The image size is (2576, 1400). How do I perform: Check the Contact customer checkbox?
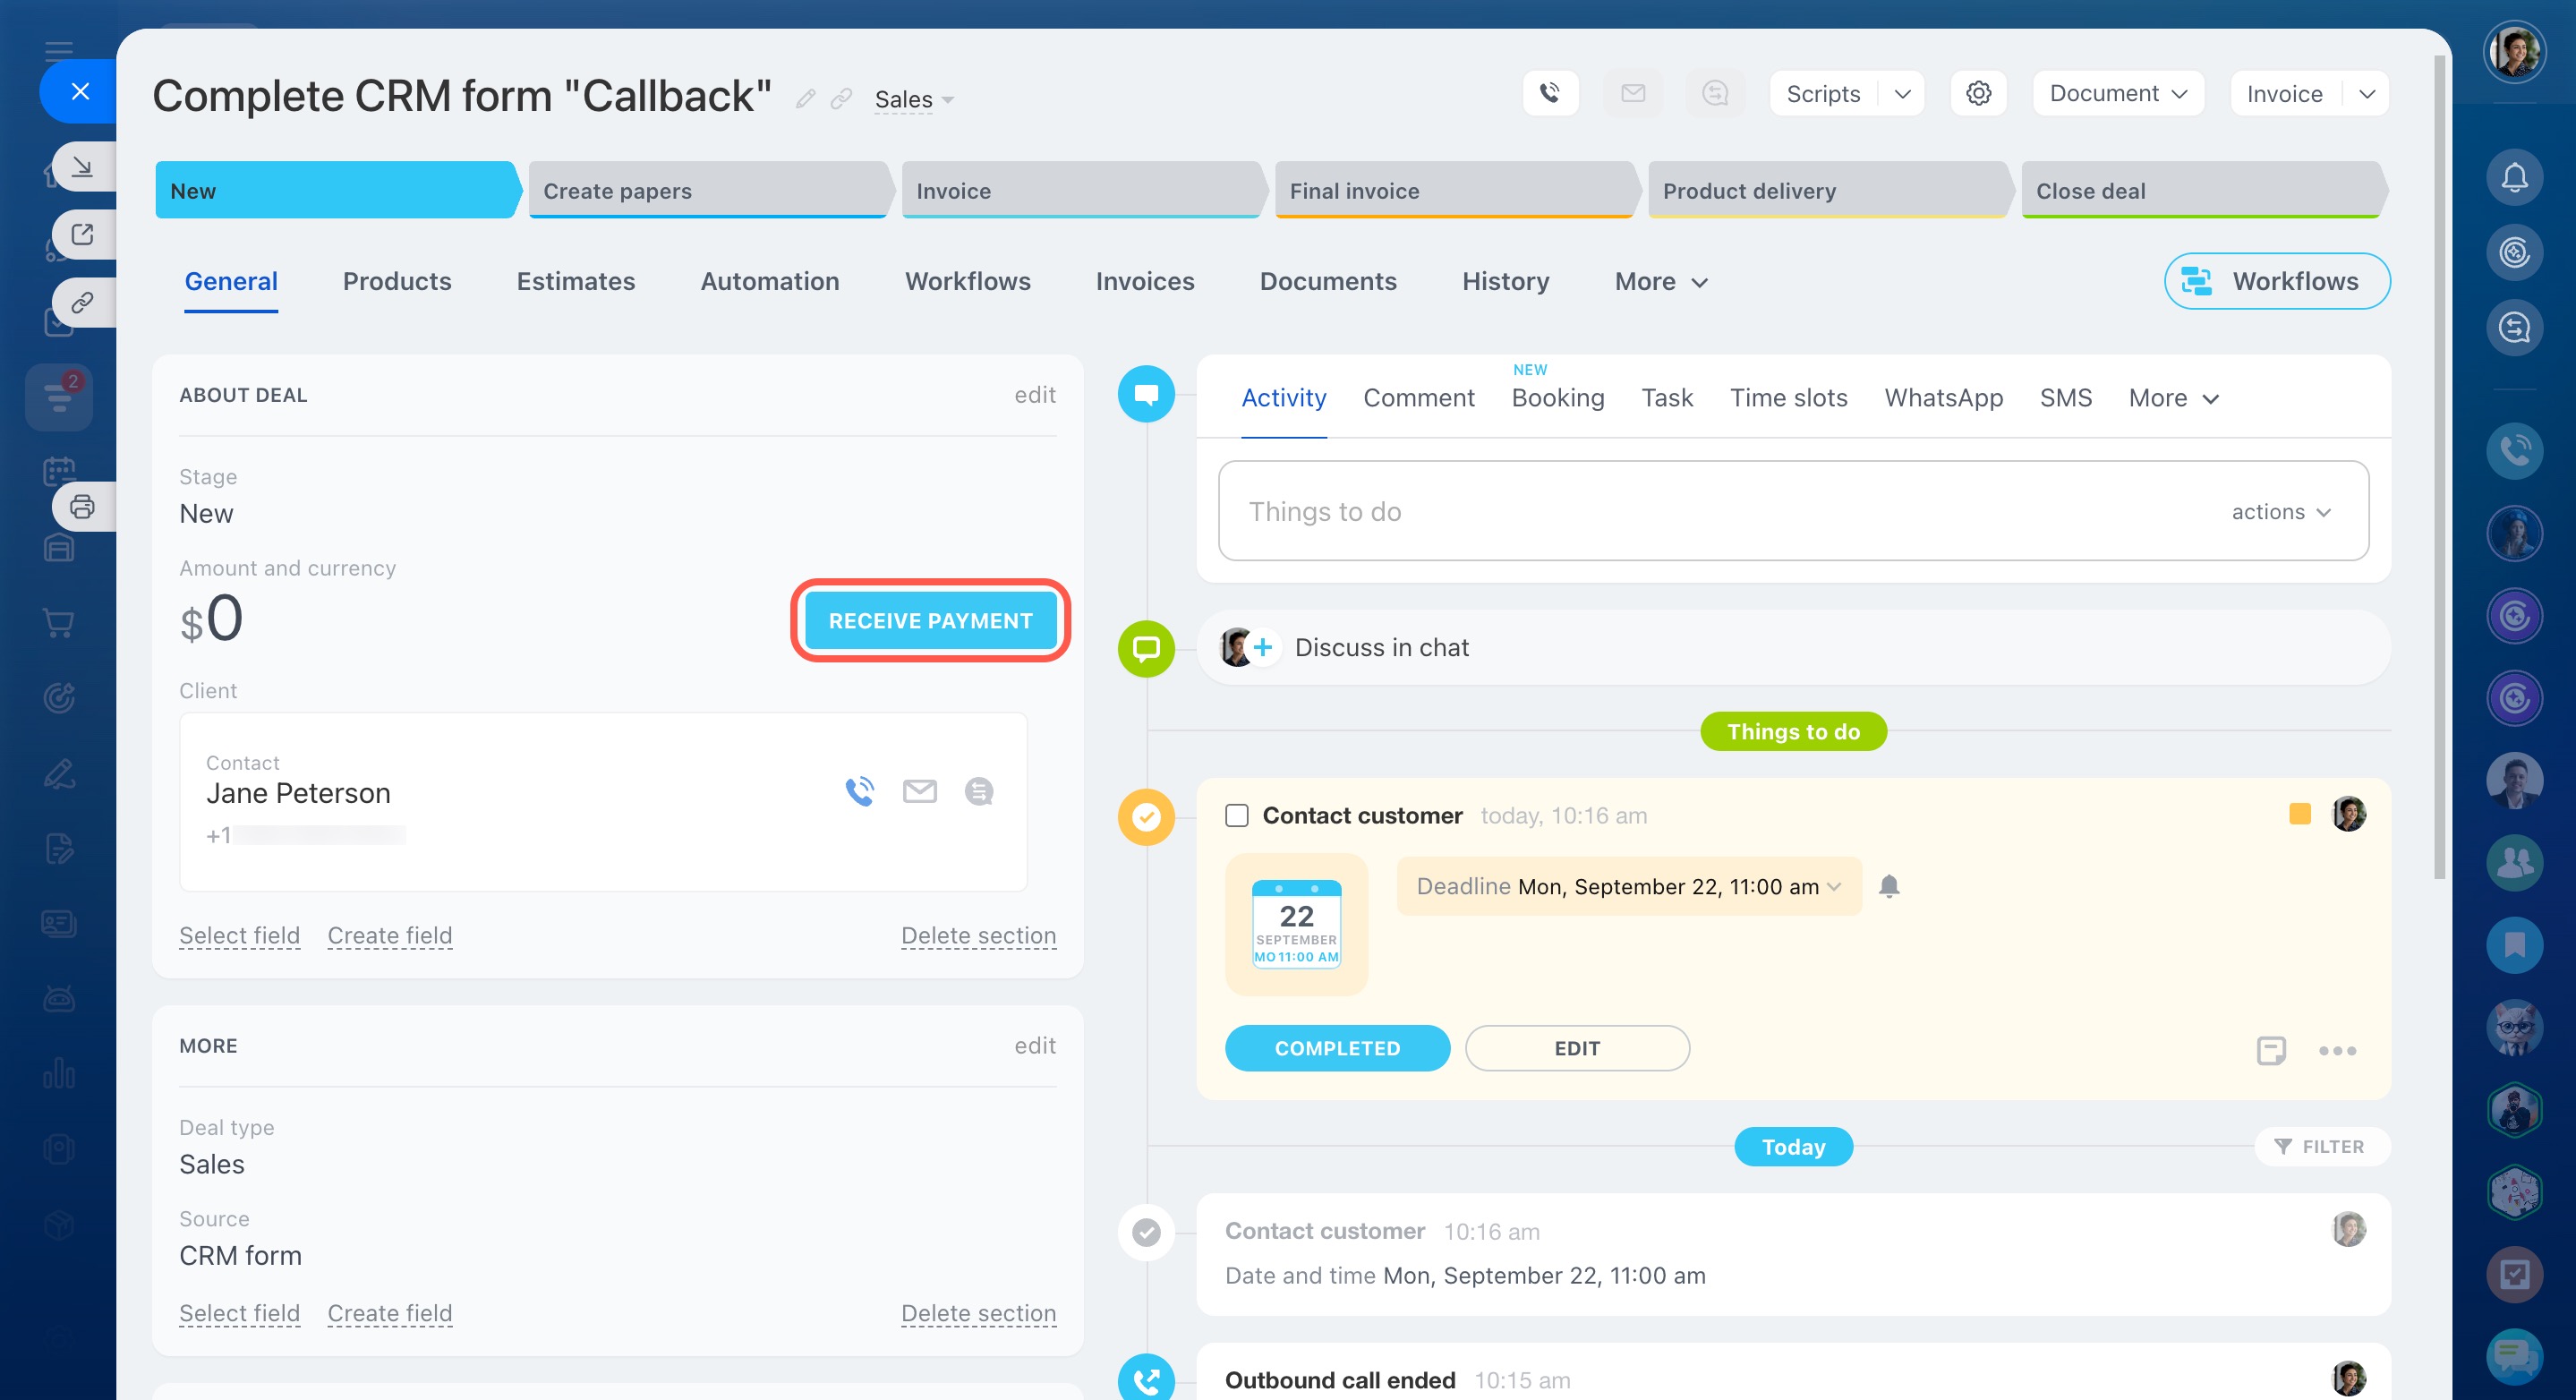point(1236,815)
